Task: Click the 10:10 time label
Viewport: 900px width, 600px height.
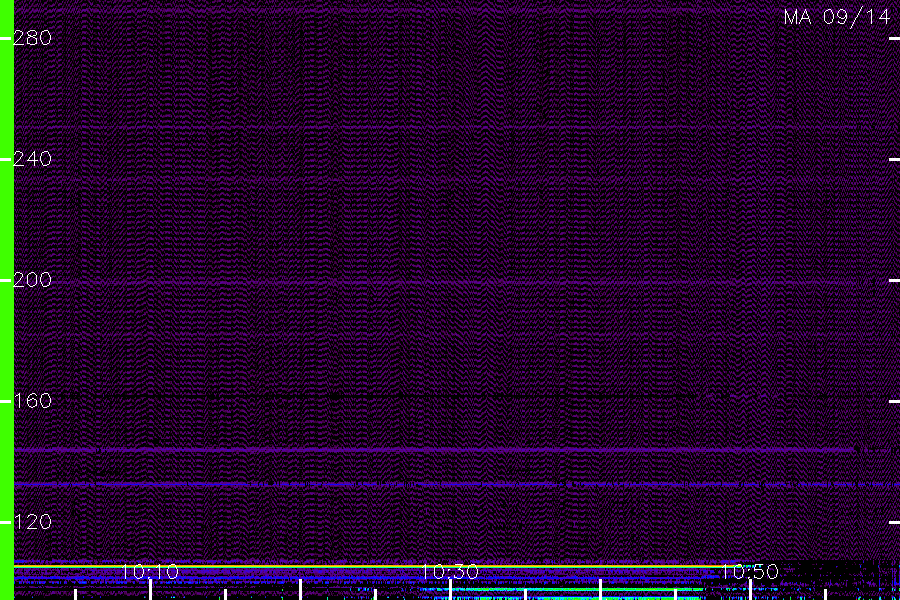Action: click(150, 572)
